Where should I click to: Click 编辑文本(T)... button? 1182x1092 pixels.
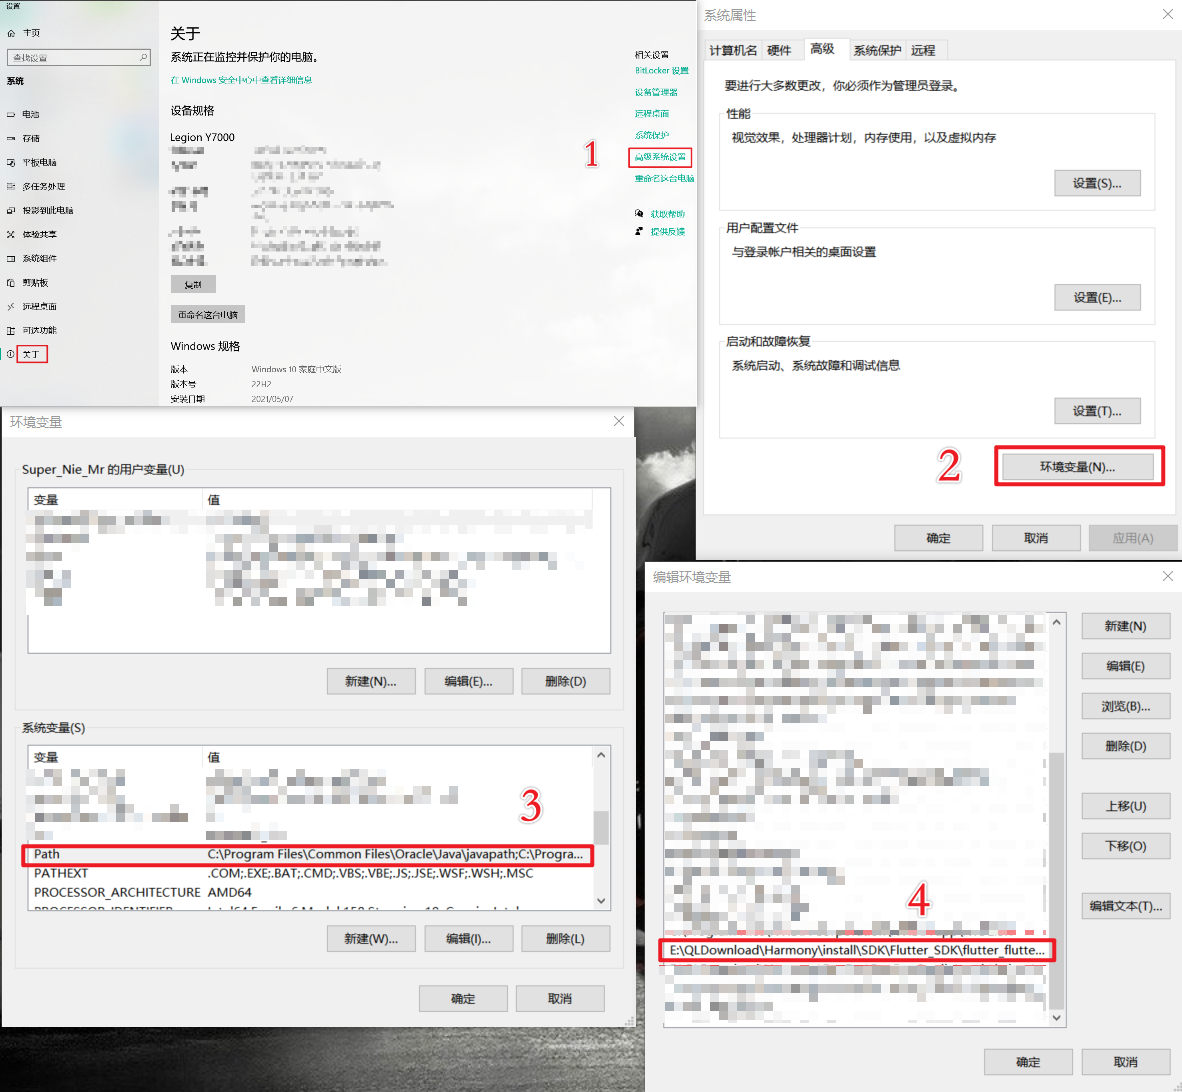1125,907
